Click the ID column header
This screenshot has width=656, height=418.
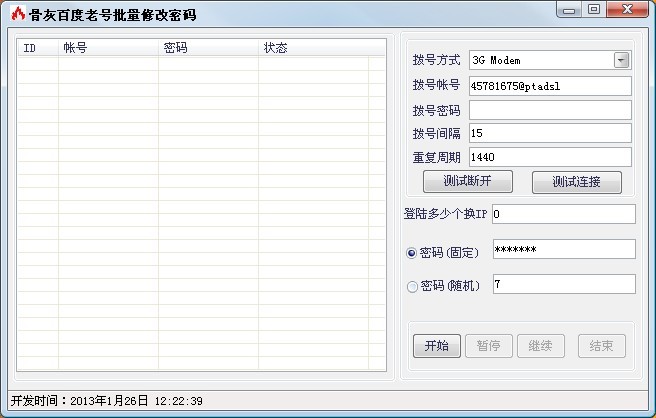pyautogui.click(x=38, y=48)
